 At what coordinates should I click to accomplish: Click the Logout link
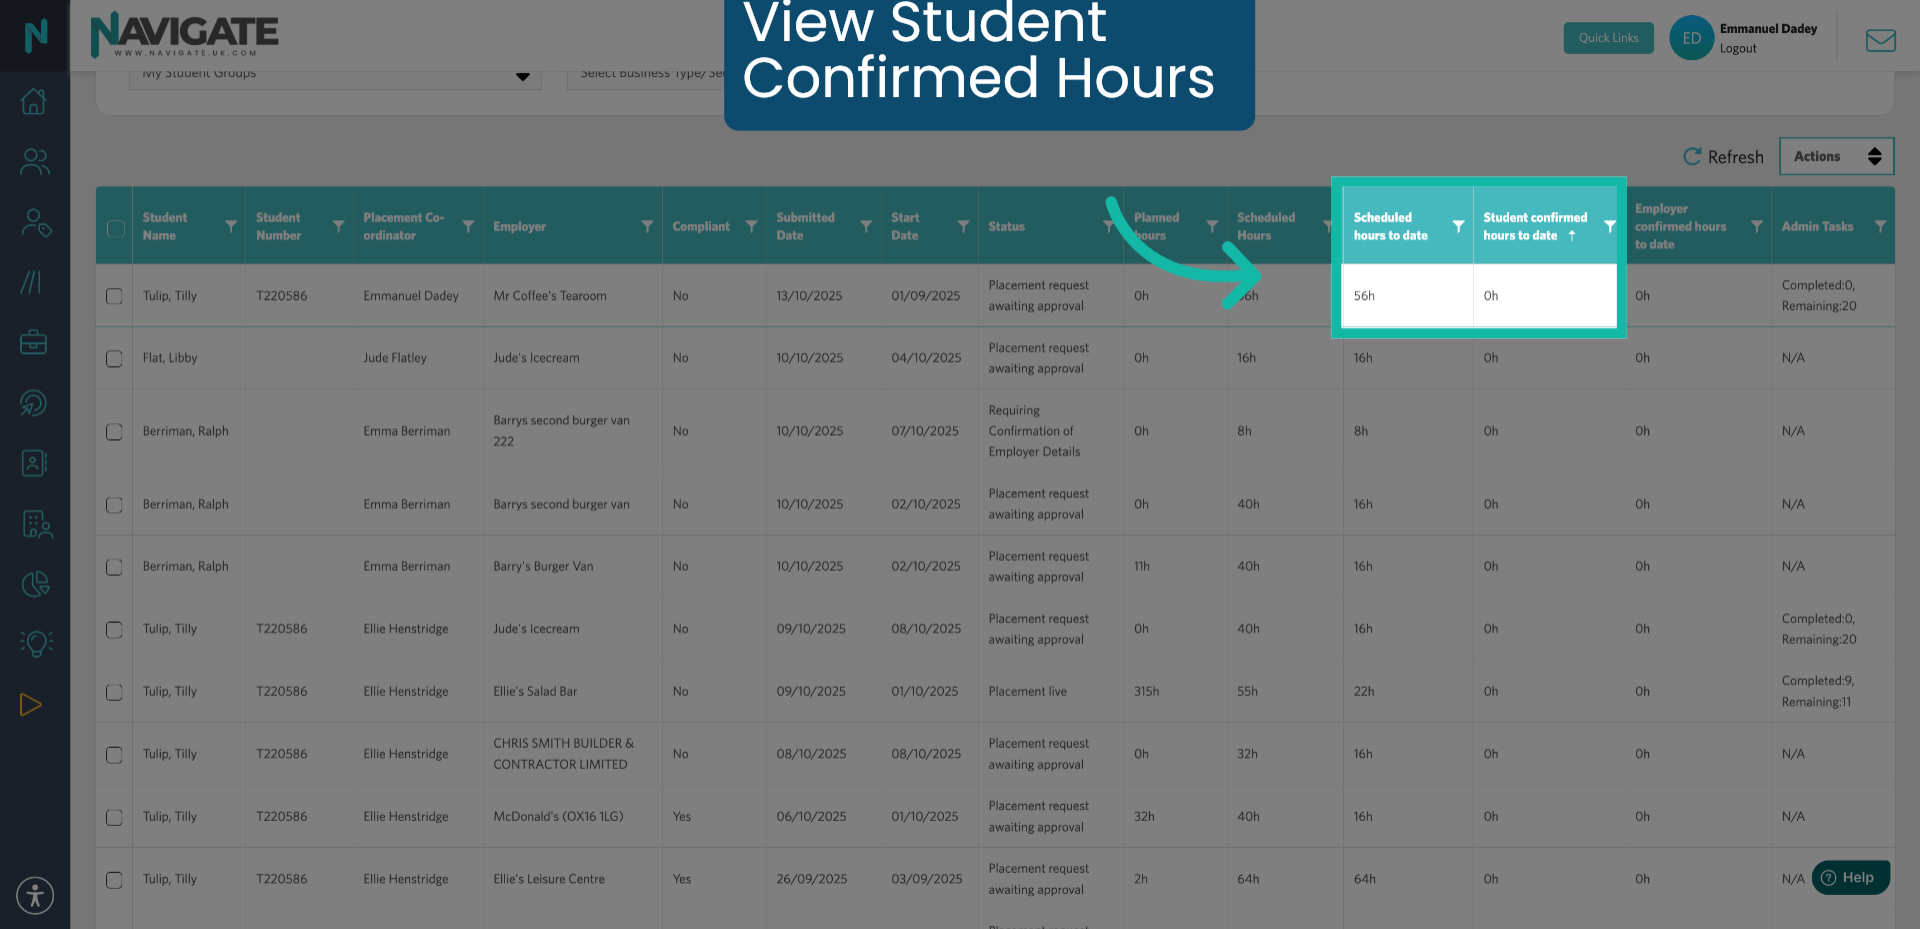click(x=1738, y=48)
